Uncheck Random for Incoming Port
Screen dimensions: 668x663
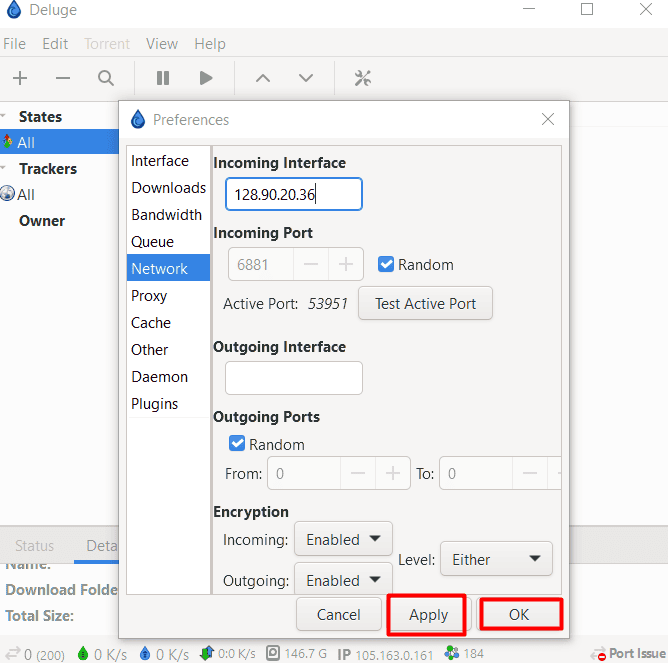pos(386,265)
